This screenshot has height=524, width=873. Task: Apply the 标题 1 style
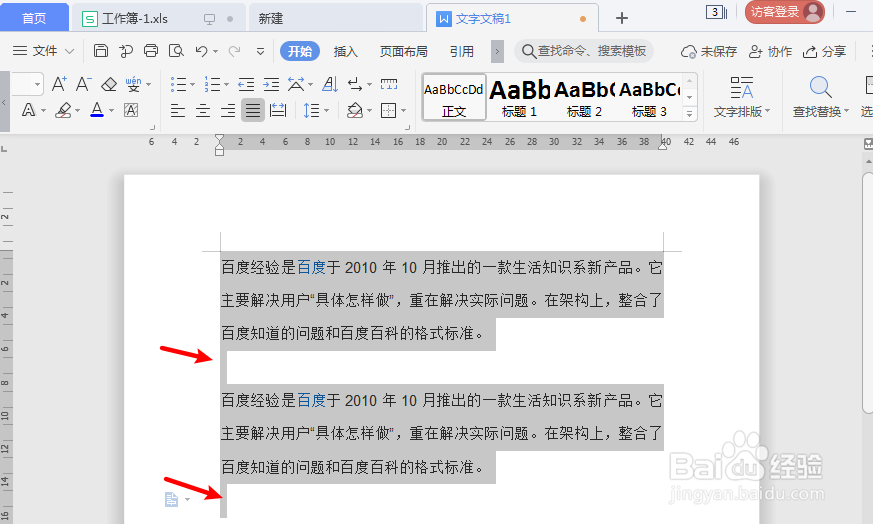tap(519, 97)
